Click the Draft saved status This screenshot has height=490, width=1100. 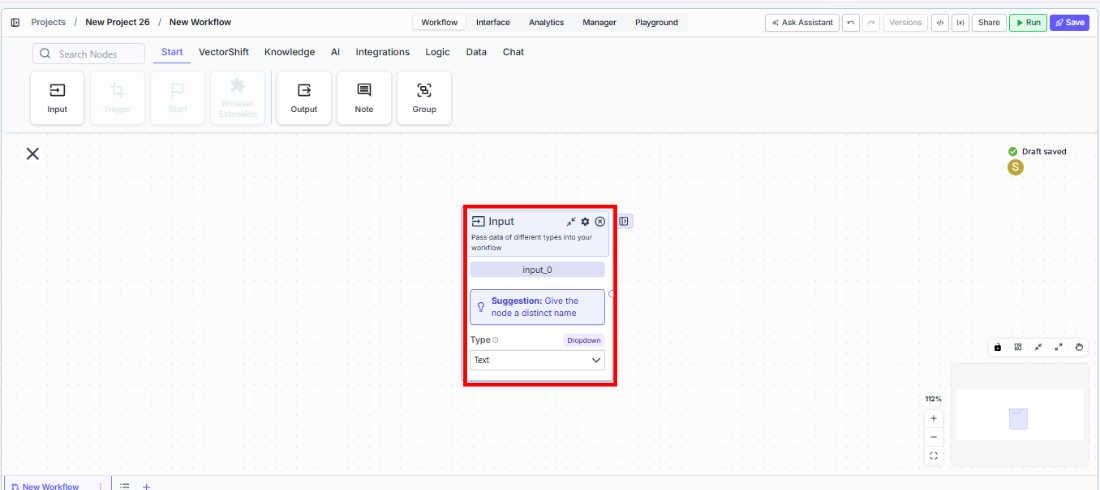pos(1037,151)
